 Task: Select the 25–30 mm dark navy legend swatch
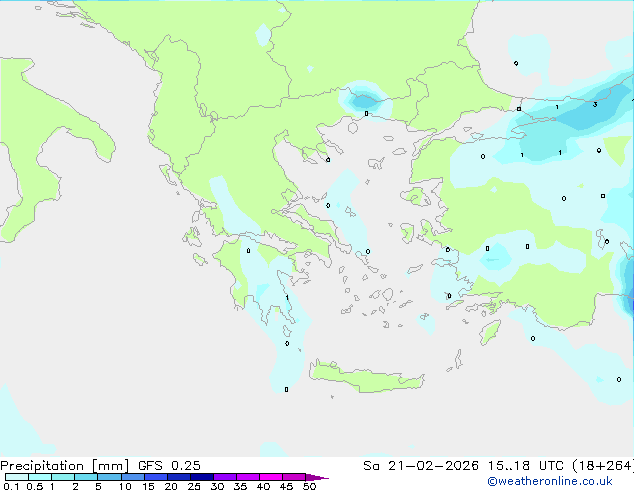tap(202, 477)
